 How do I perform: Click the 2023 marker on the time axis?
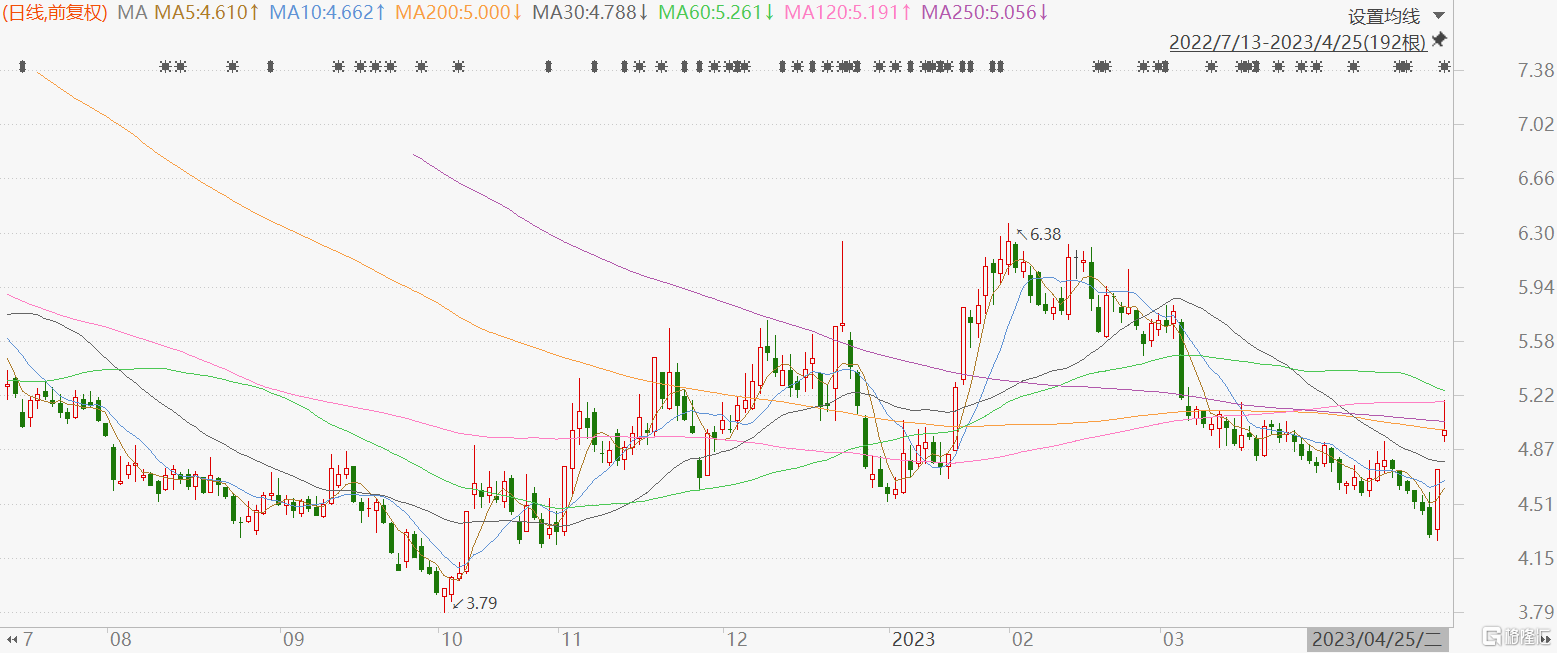[913, 638]
